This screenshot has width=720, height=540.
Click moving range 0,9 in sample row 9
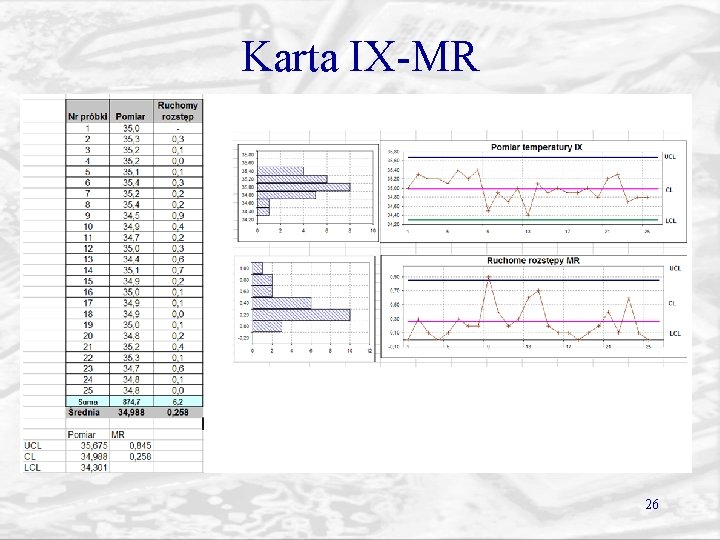pos(178,216)
